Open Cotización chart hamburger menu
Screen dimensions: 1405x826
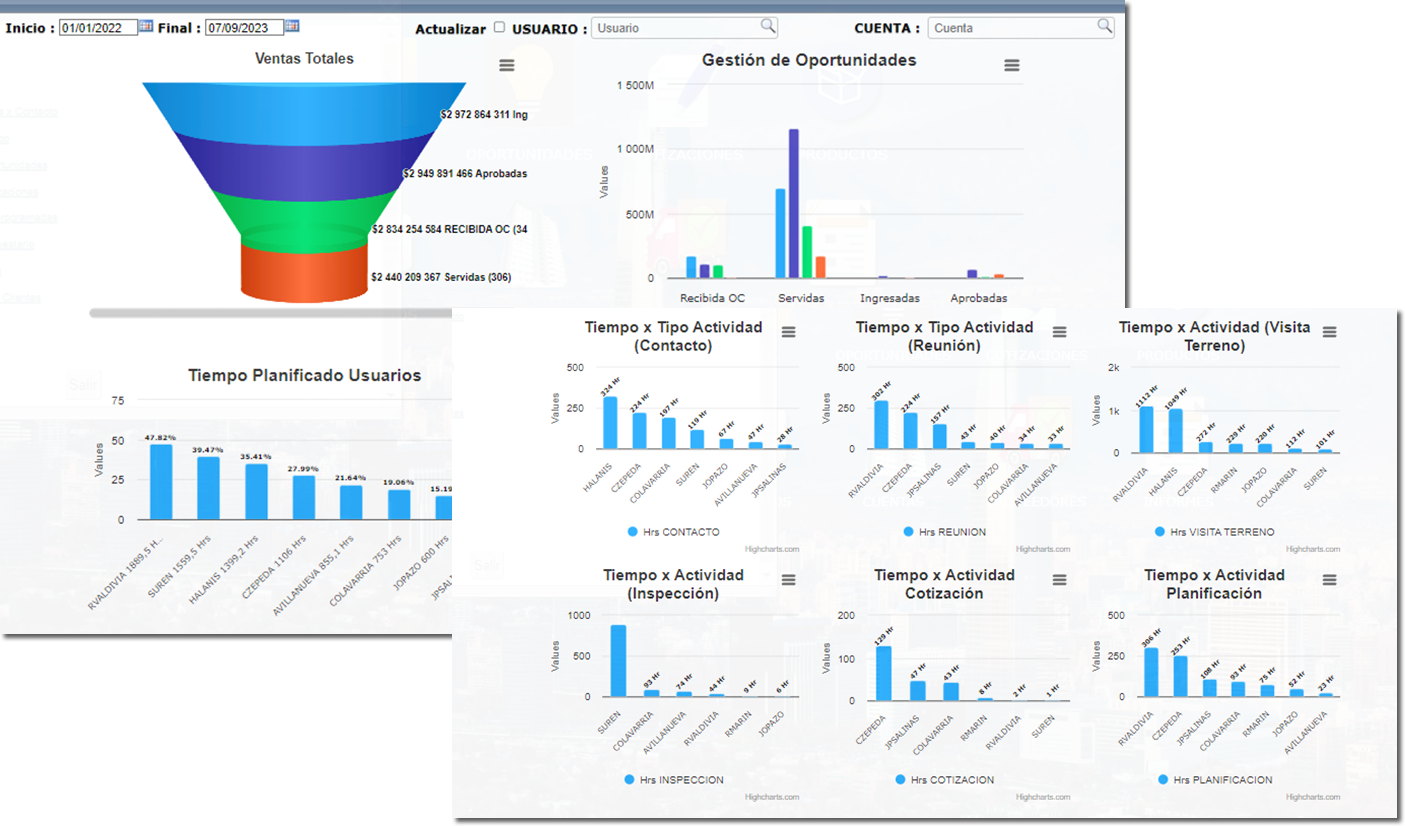click(x=1060, y=580)
